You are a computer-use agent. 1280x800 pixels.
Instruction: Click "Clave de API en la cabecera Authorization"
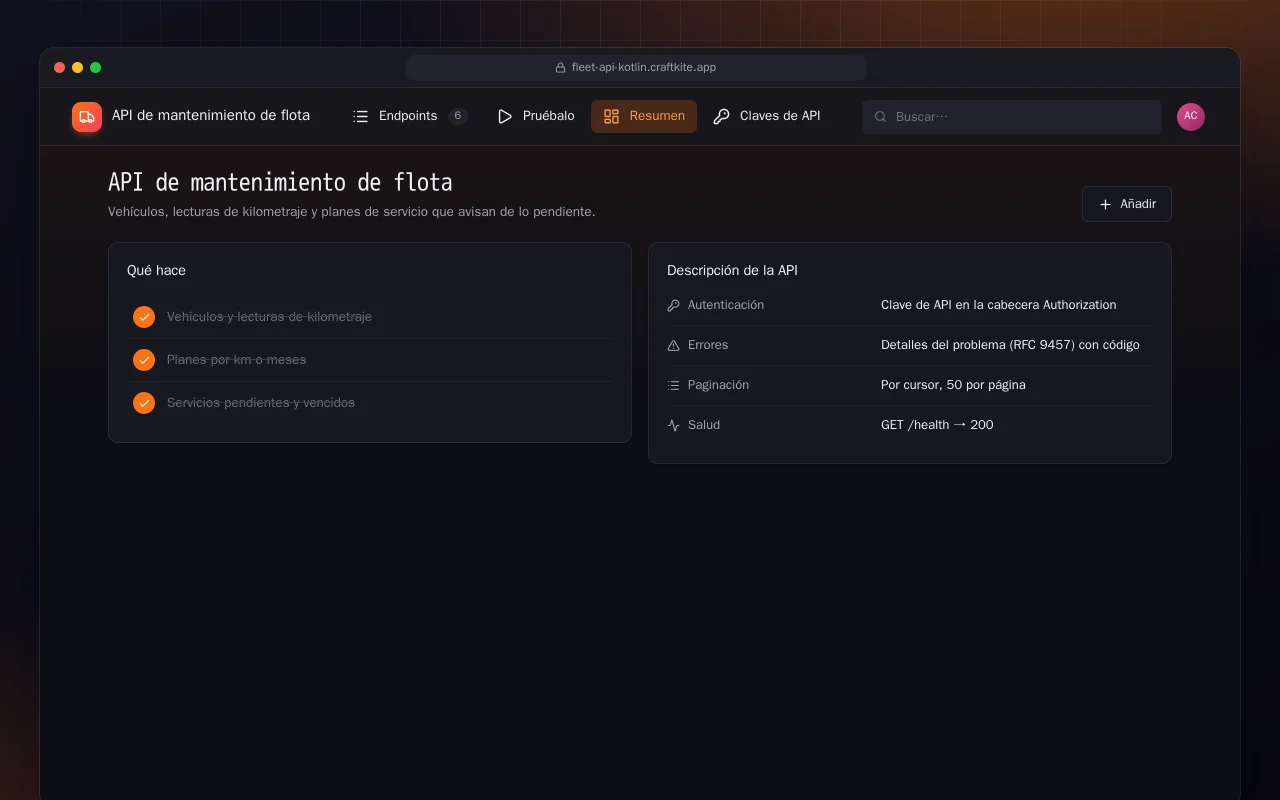pyautogui.click(x=998, y=305)
